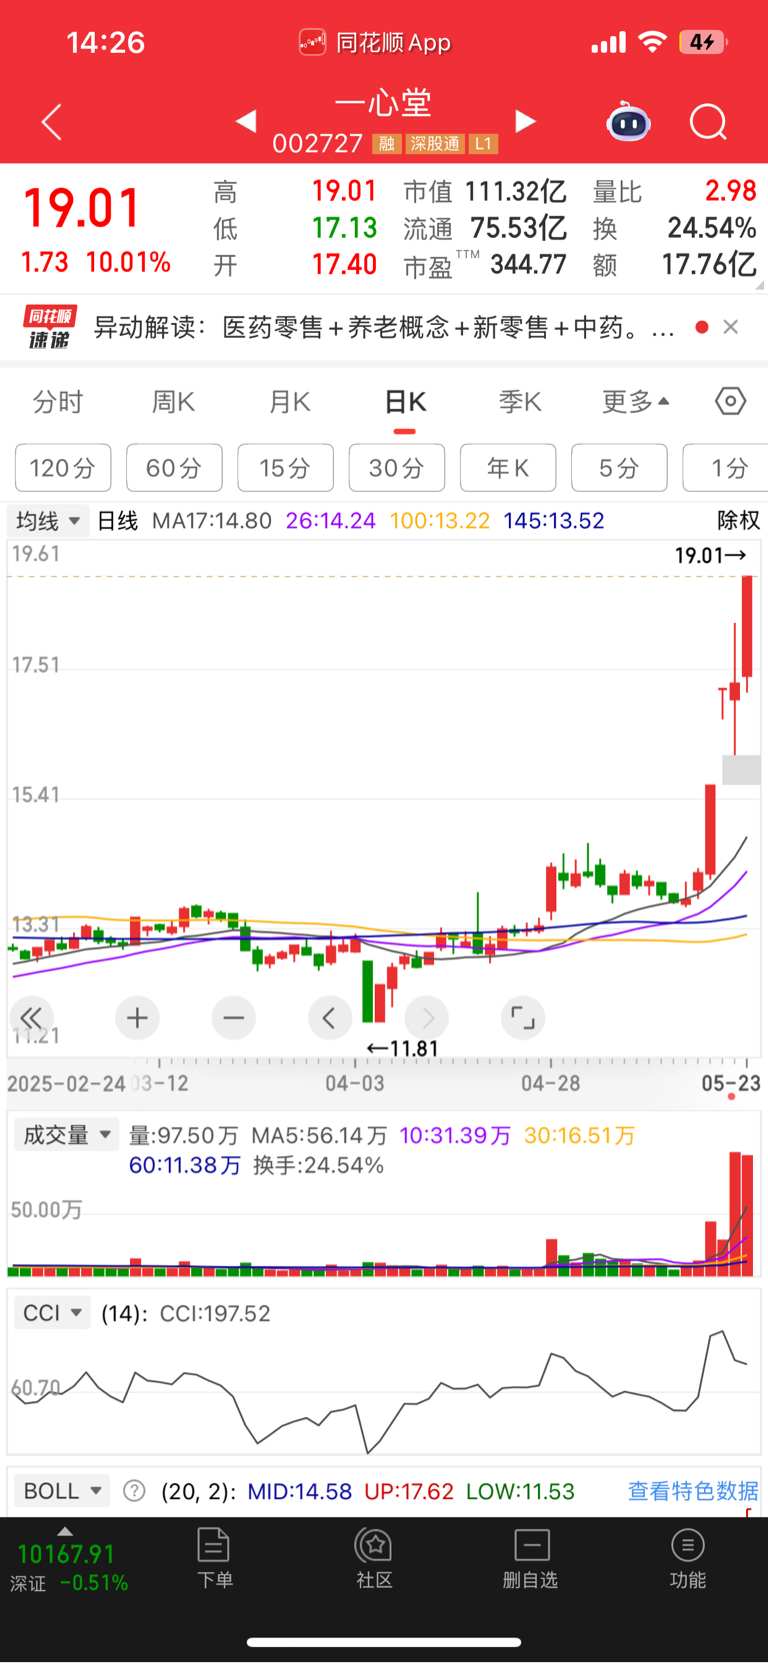Image resolution: width=768 pixels, height=1663 pixels.
Task: Tap the tallest volume bar
Action: tap(736, 1214)
